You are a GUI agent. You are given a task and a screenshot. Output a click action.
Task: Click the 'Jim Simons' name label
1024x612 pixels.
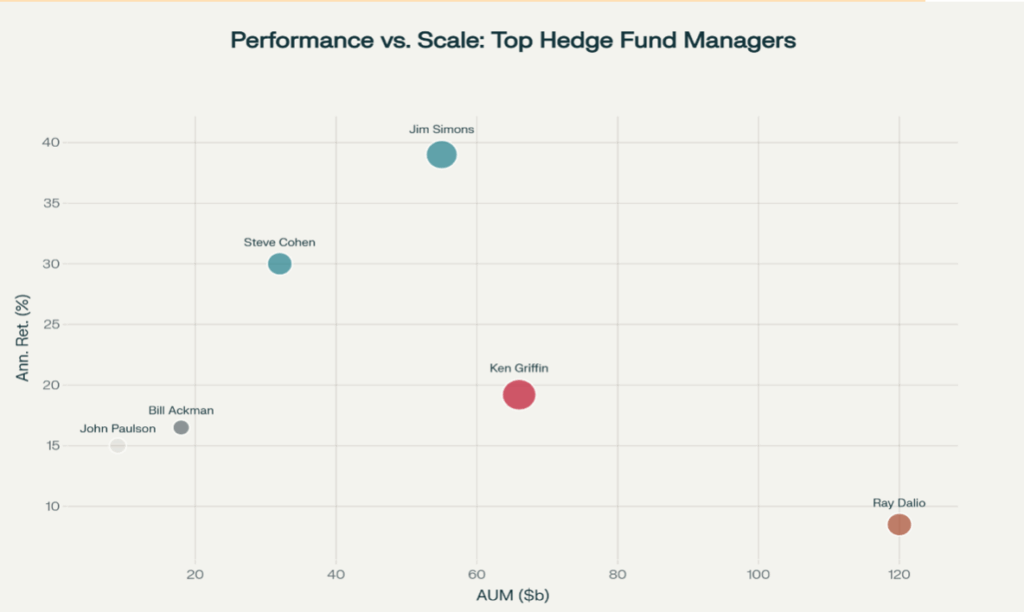coord(441,129)
